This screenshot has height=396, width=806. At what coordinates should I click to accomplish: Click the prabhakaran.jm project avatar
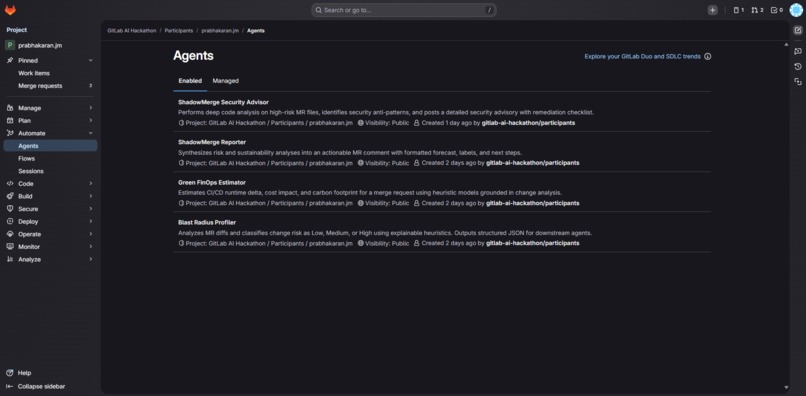click(x=10, y=45)
